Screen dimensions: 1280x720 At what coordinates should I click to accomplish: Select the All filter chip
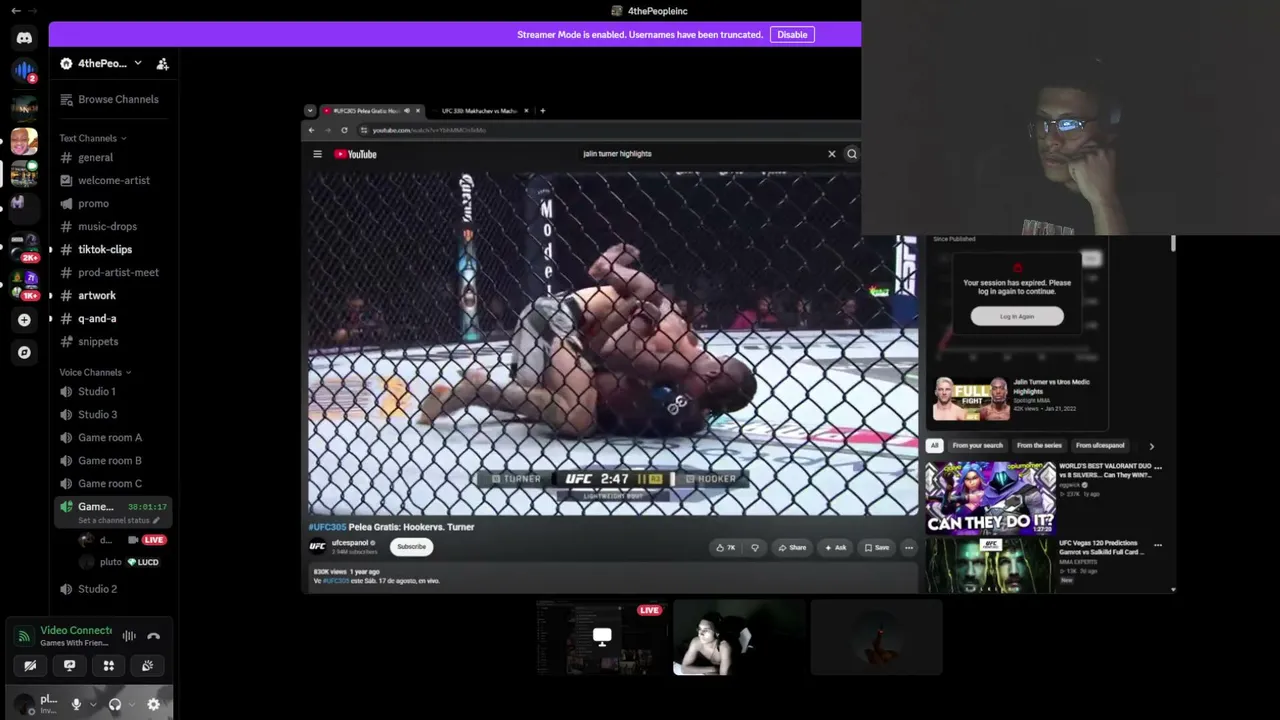click(x=934, y=445)
